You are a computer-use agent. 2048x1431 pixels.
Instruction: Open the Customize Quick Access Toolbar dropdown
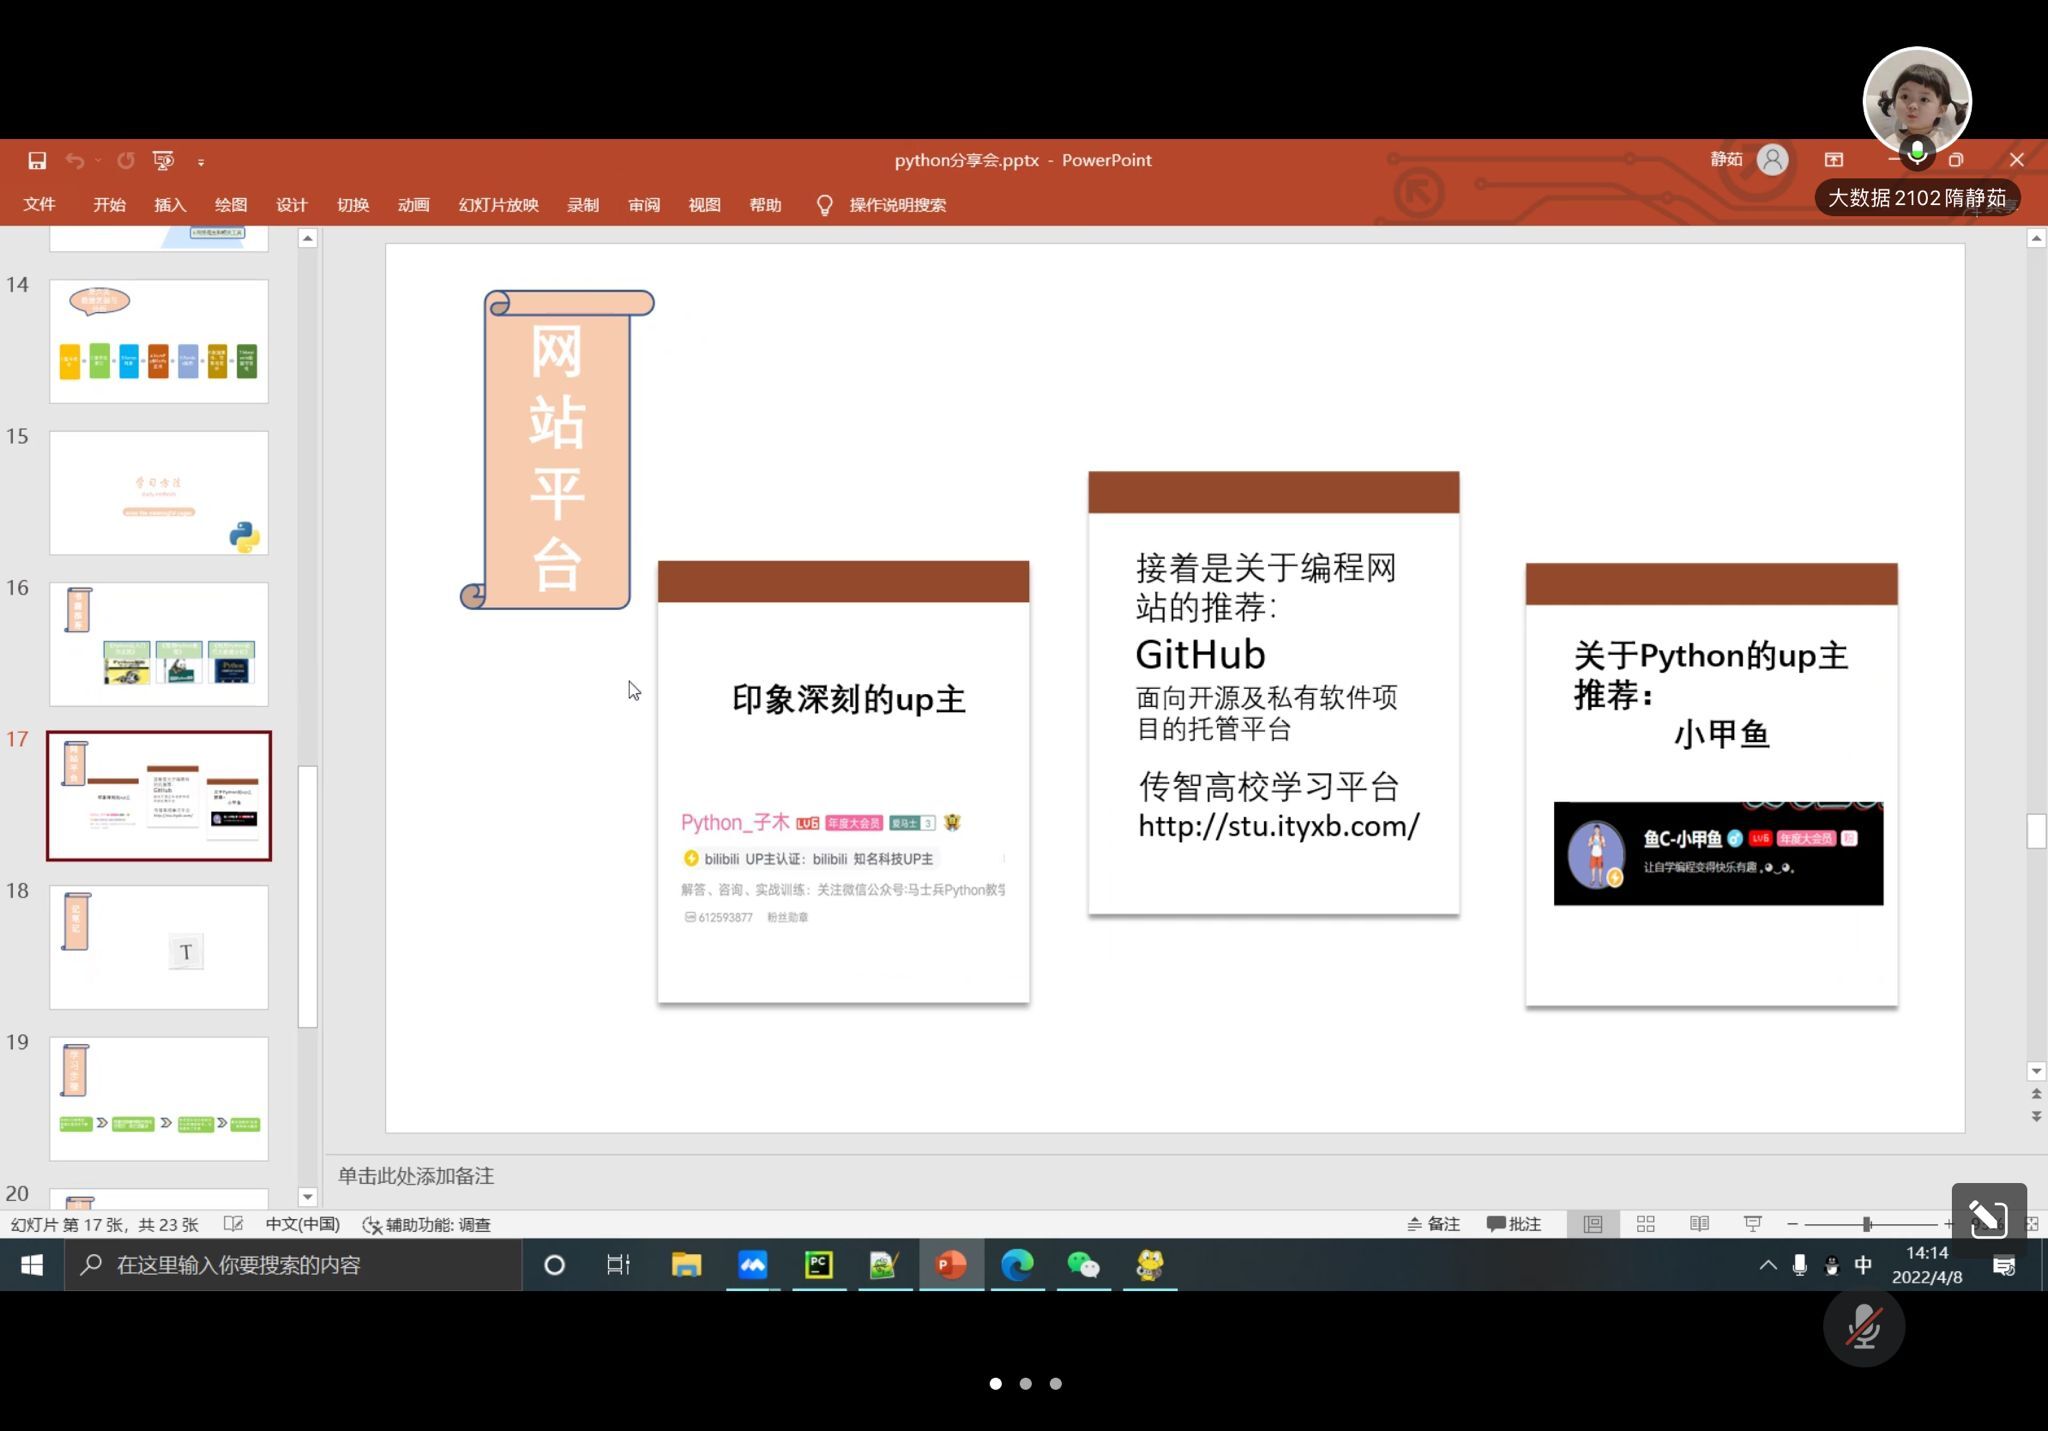[201, 161]
